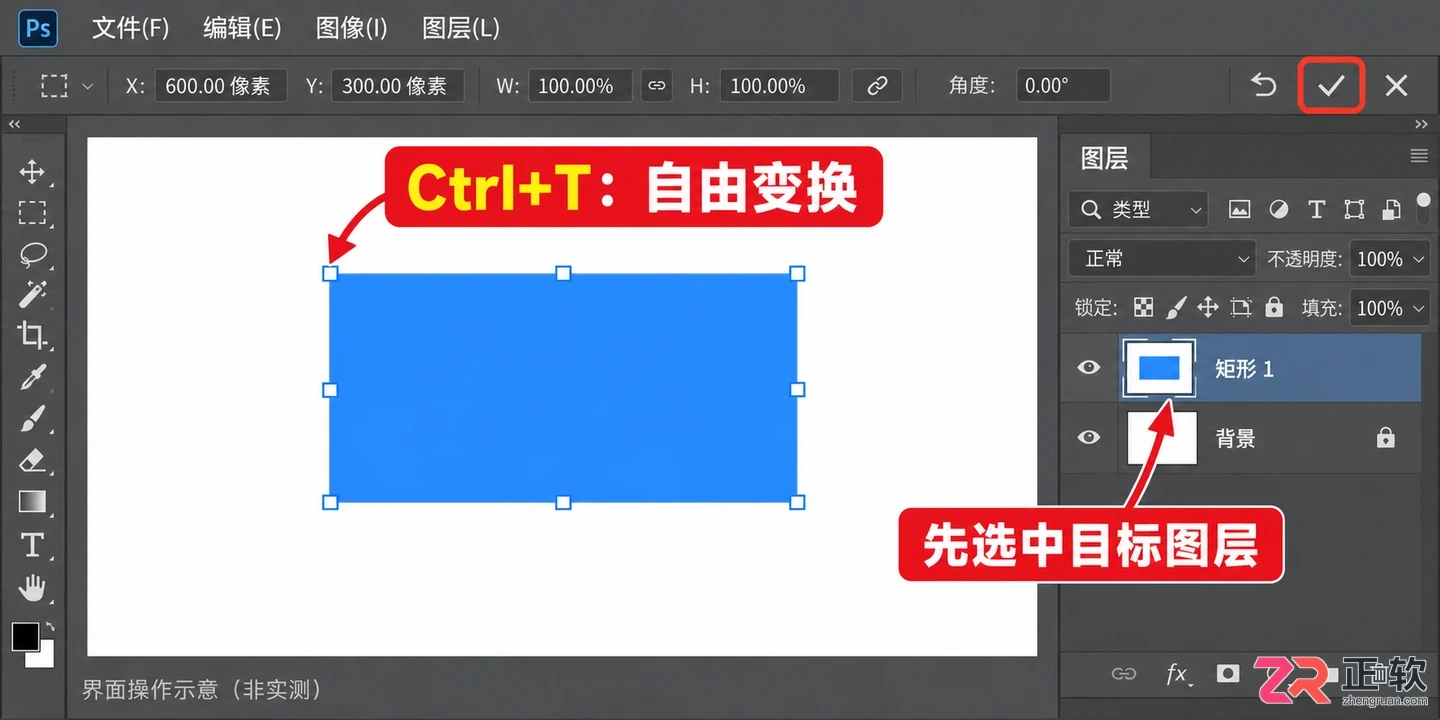Select the 矩形 1 layer name
Screen dimensions: 1440x720
pos(1245,369)
